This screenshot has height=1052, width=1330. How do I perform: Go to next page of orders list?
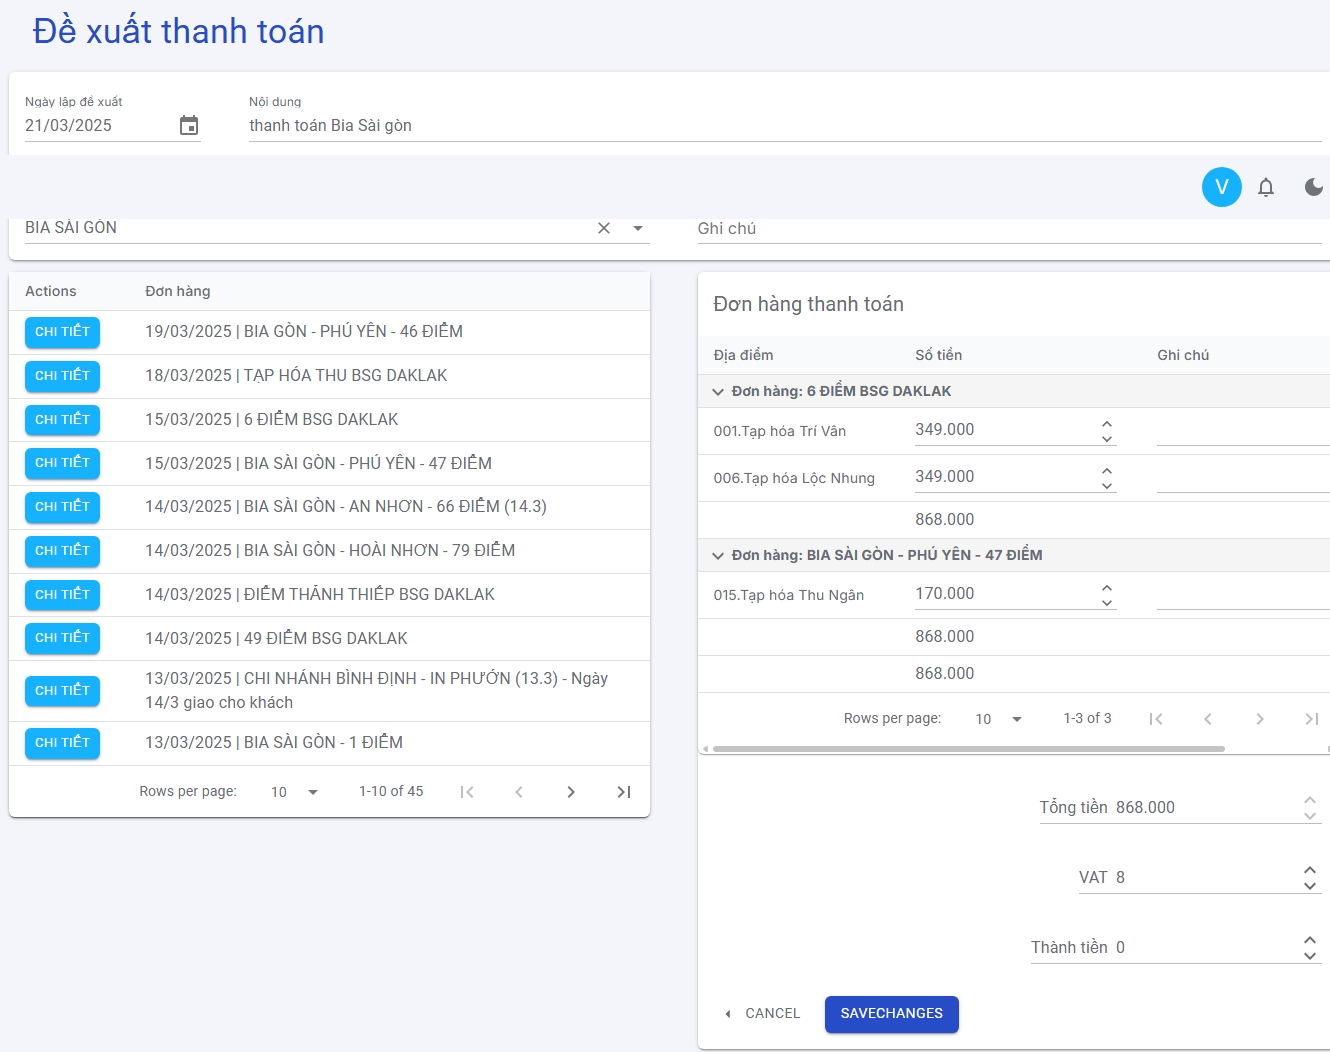click(x=571, y=792)
